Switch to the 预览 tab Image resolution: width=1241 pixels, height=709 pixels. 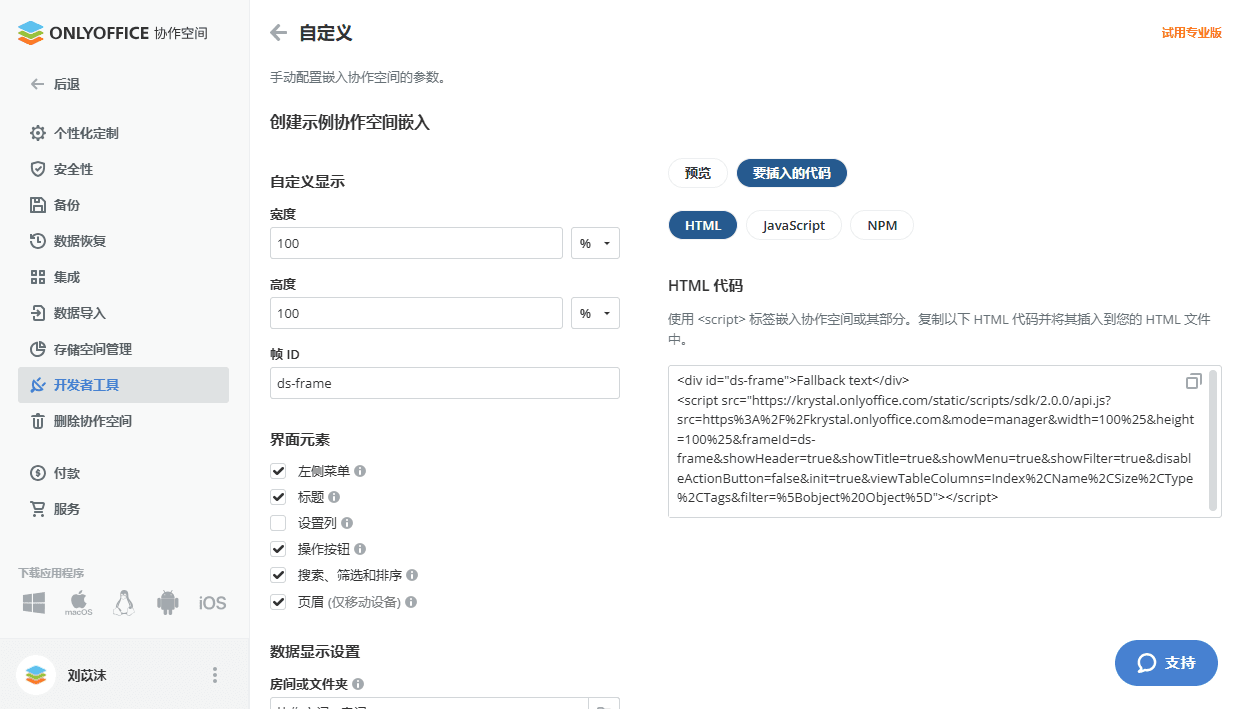point(698,173)
